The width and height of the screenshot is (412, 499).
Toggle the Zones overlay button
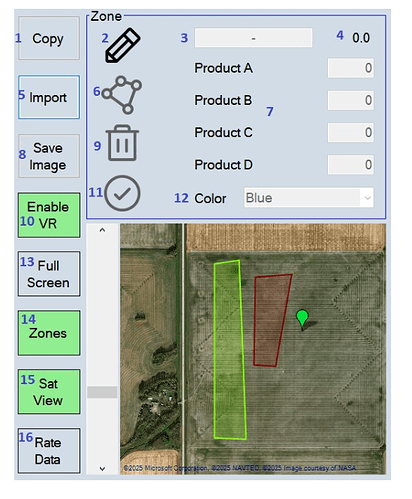tap(49, 333)
